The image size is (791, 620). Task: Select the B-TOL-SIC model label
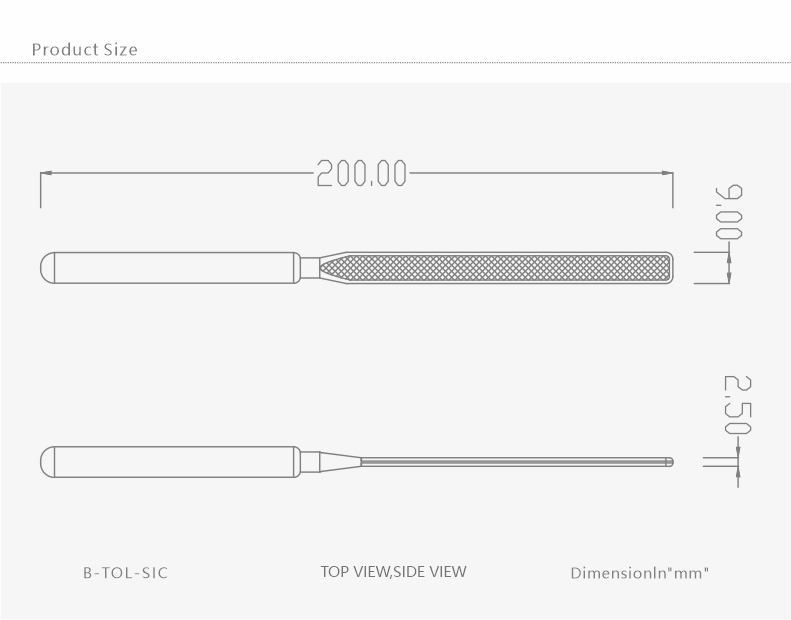[126, 573]
